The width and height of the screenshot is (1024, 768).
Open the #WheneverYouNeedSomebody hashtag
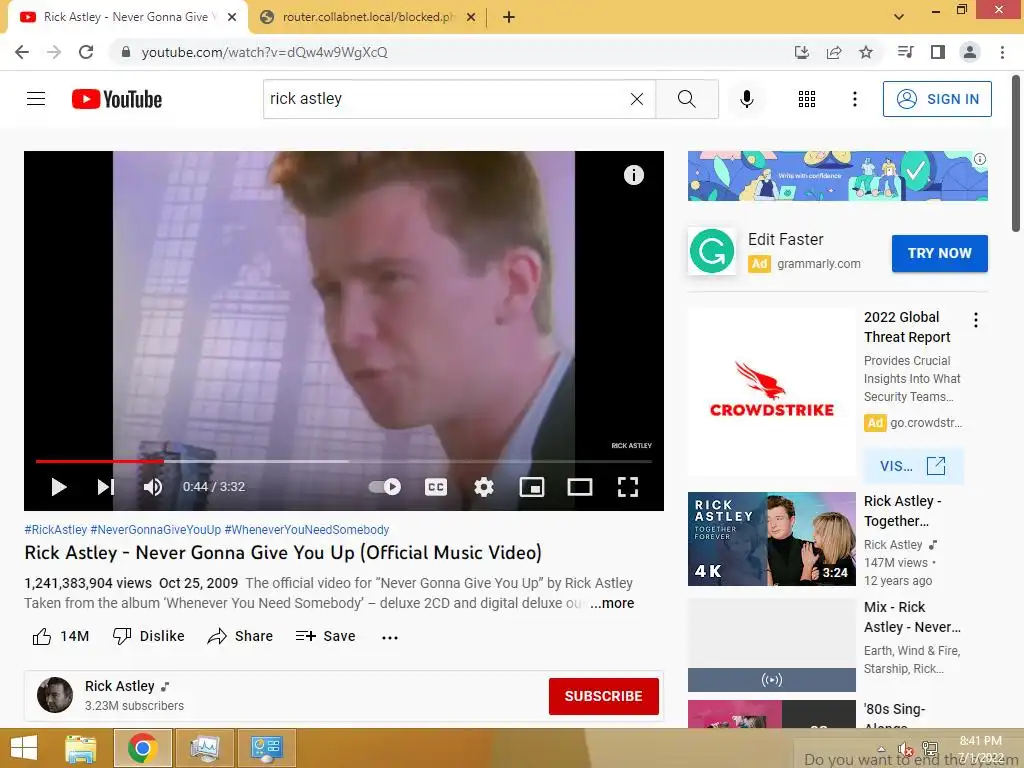point(306,530)
